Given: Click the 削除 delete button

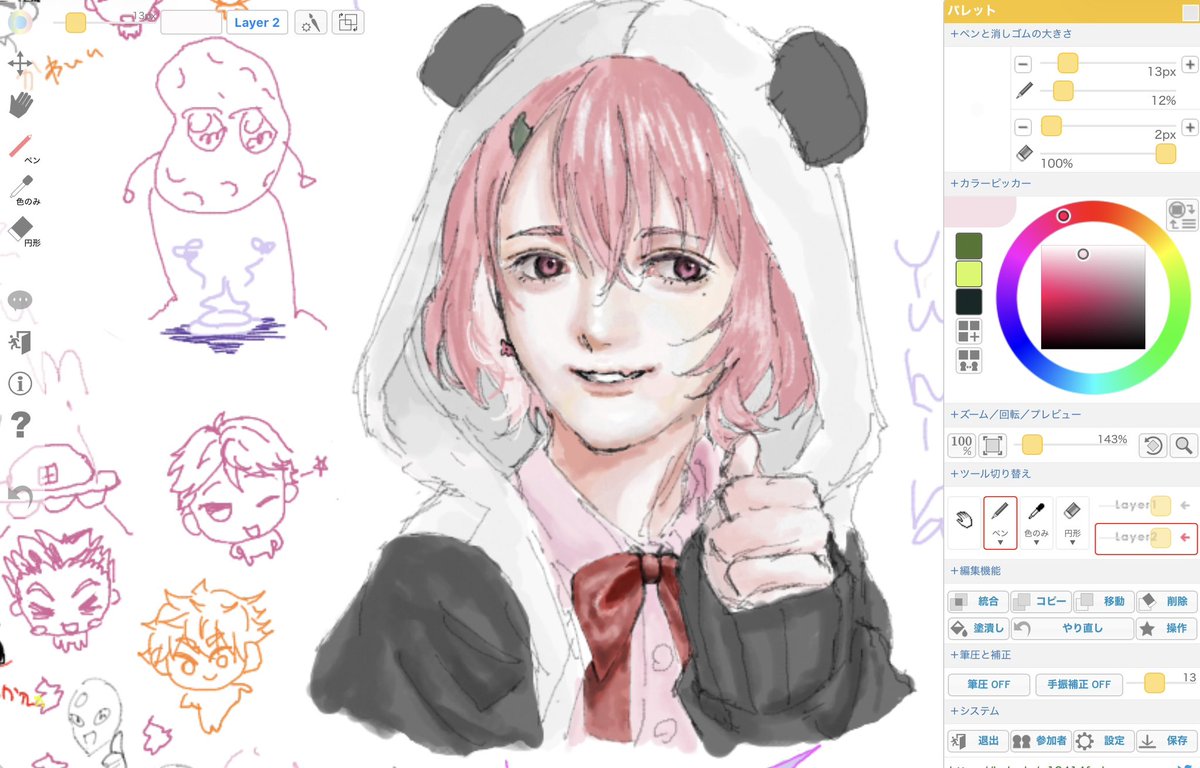Looking at the screenshot, I should click(x=1167, y=602).
